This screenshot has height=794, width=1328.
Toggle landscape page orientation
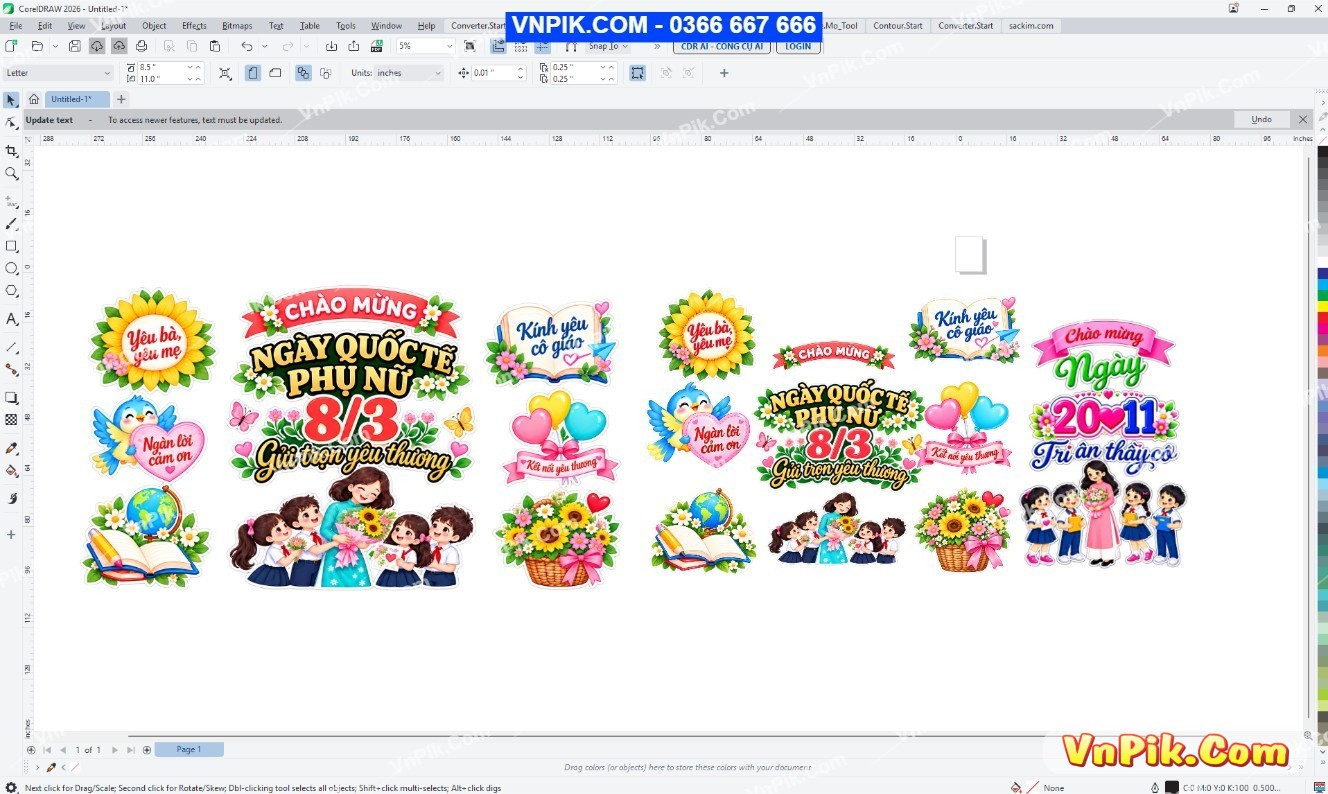[275, 73]
